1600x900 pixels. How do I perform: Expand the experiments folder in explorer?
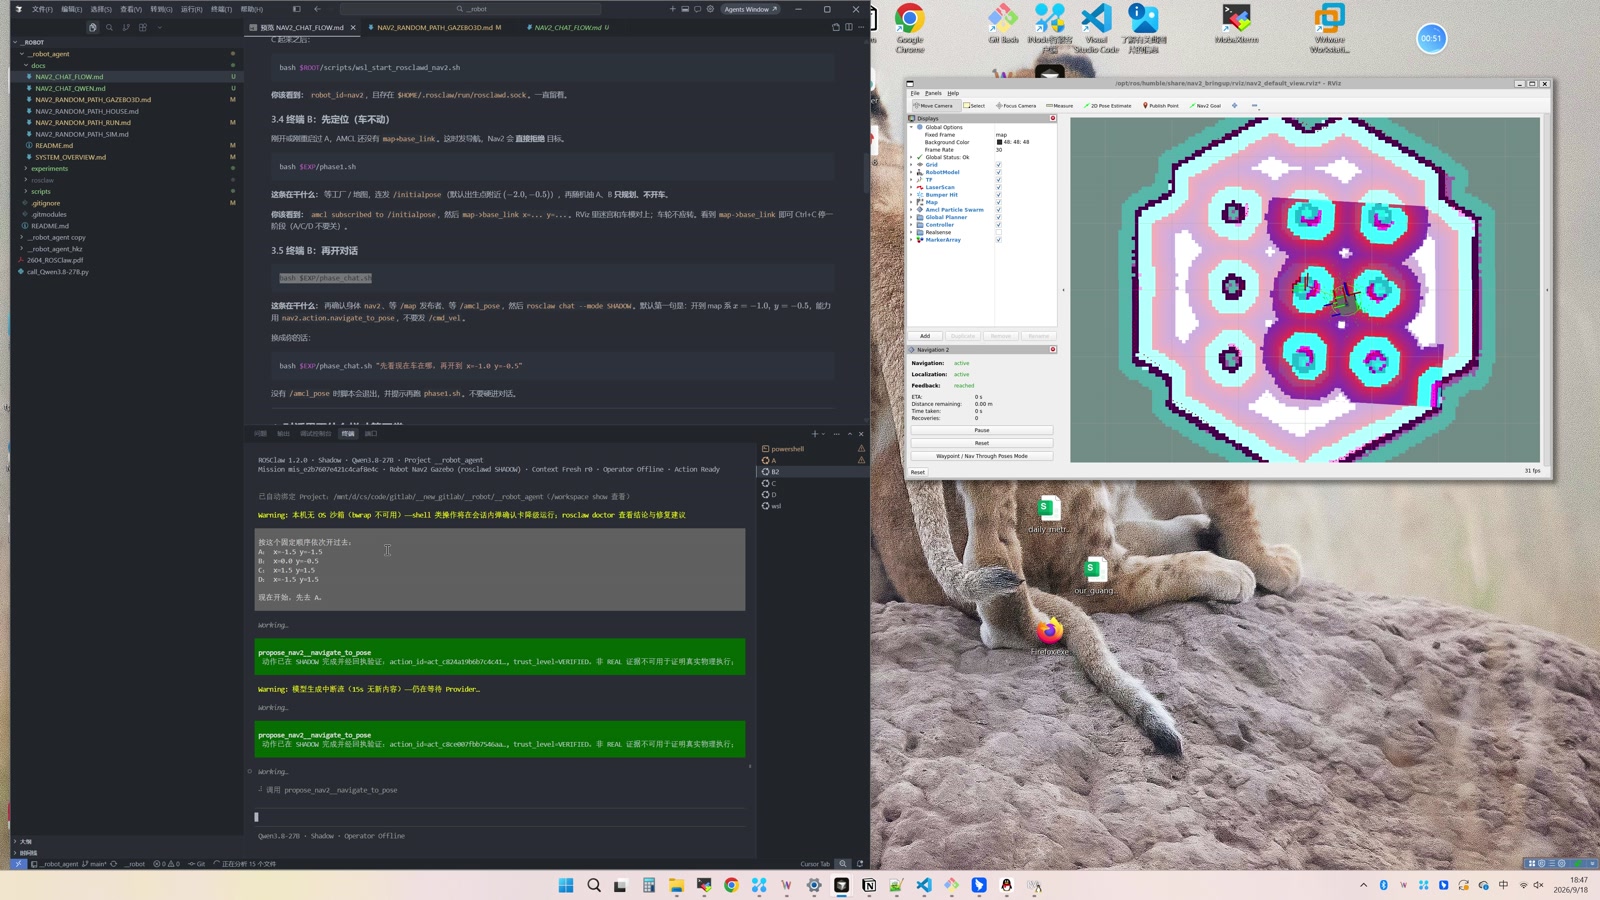coord(49,168)
